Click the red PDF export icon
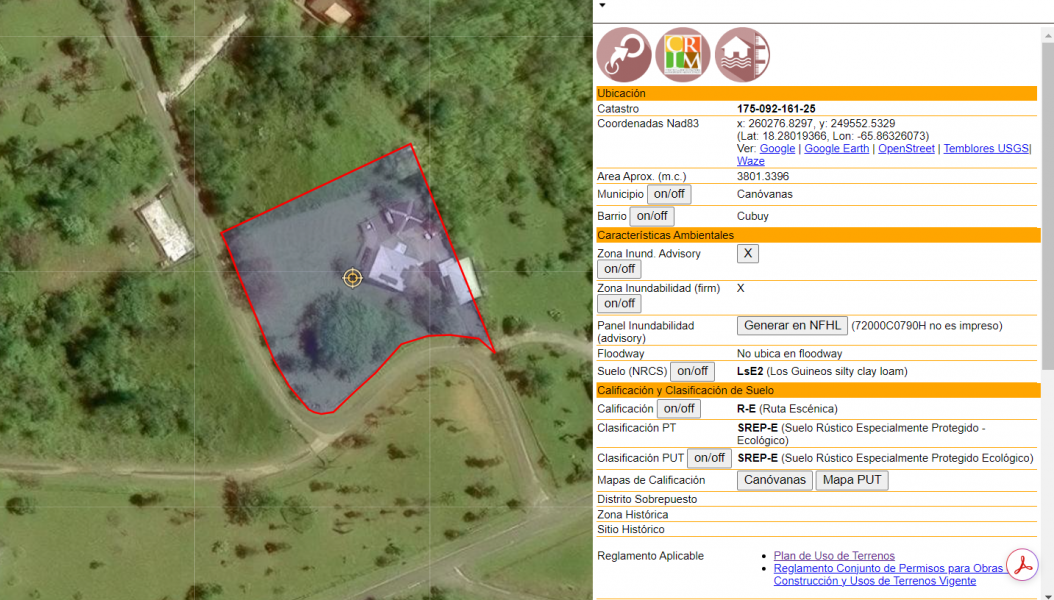 pyautogui.click(x=1022, y=565)
